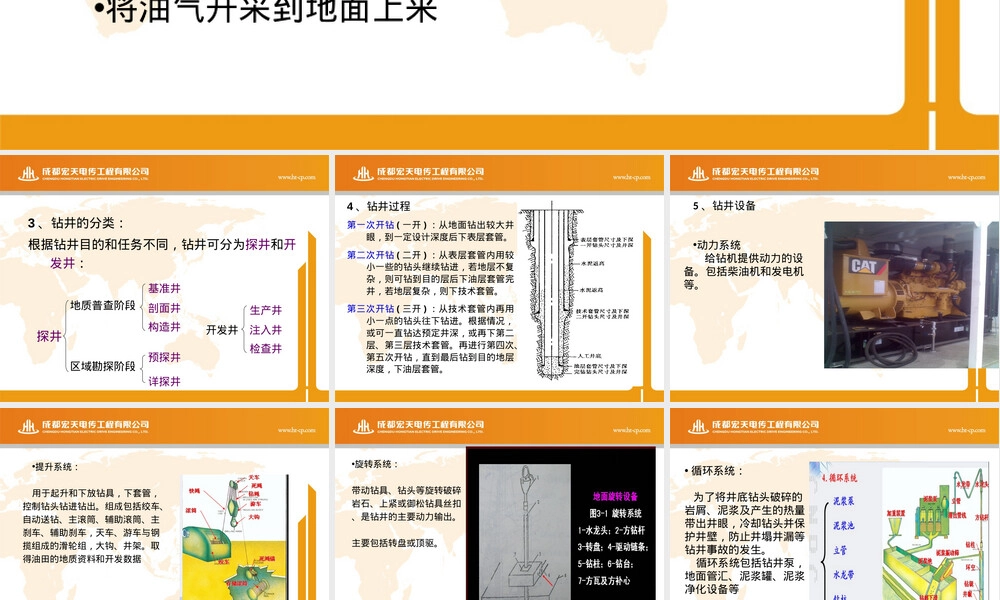The height and width of the screenshot is (600, 1000).
Task: Click the 动力系统 bullet heading
Action: (x=717, y=245)
